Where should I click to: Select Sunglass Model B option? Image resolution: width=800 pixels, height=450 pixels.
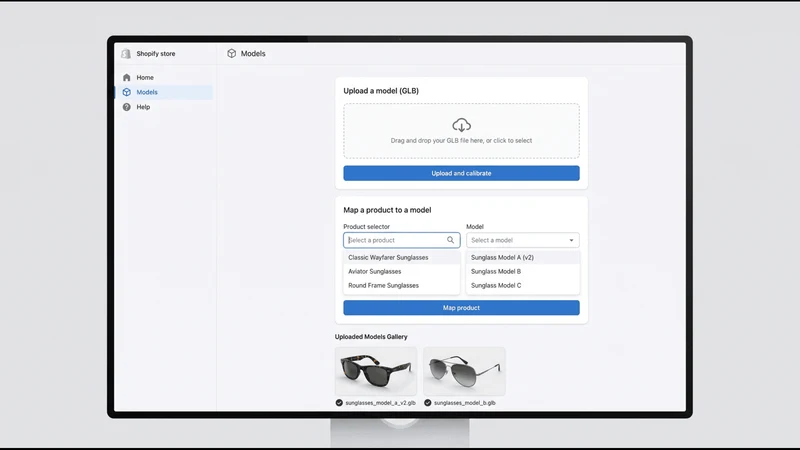point(522,271)
